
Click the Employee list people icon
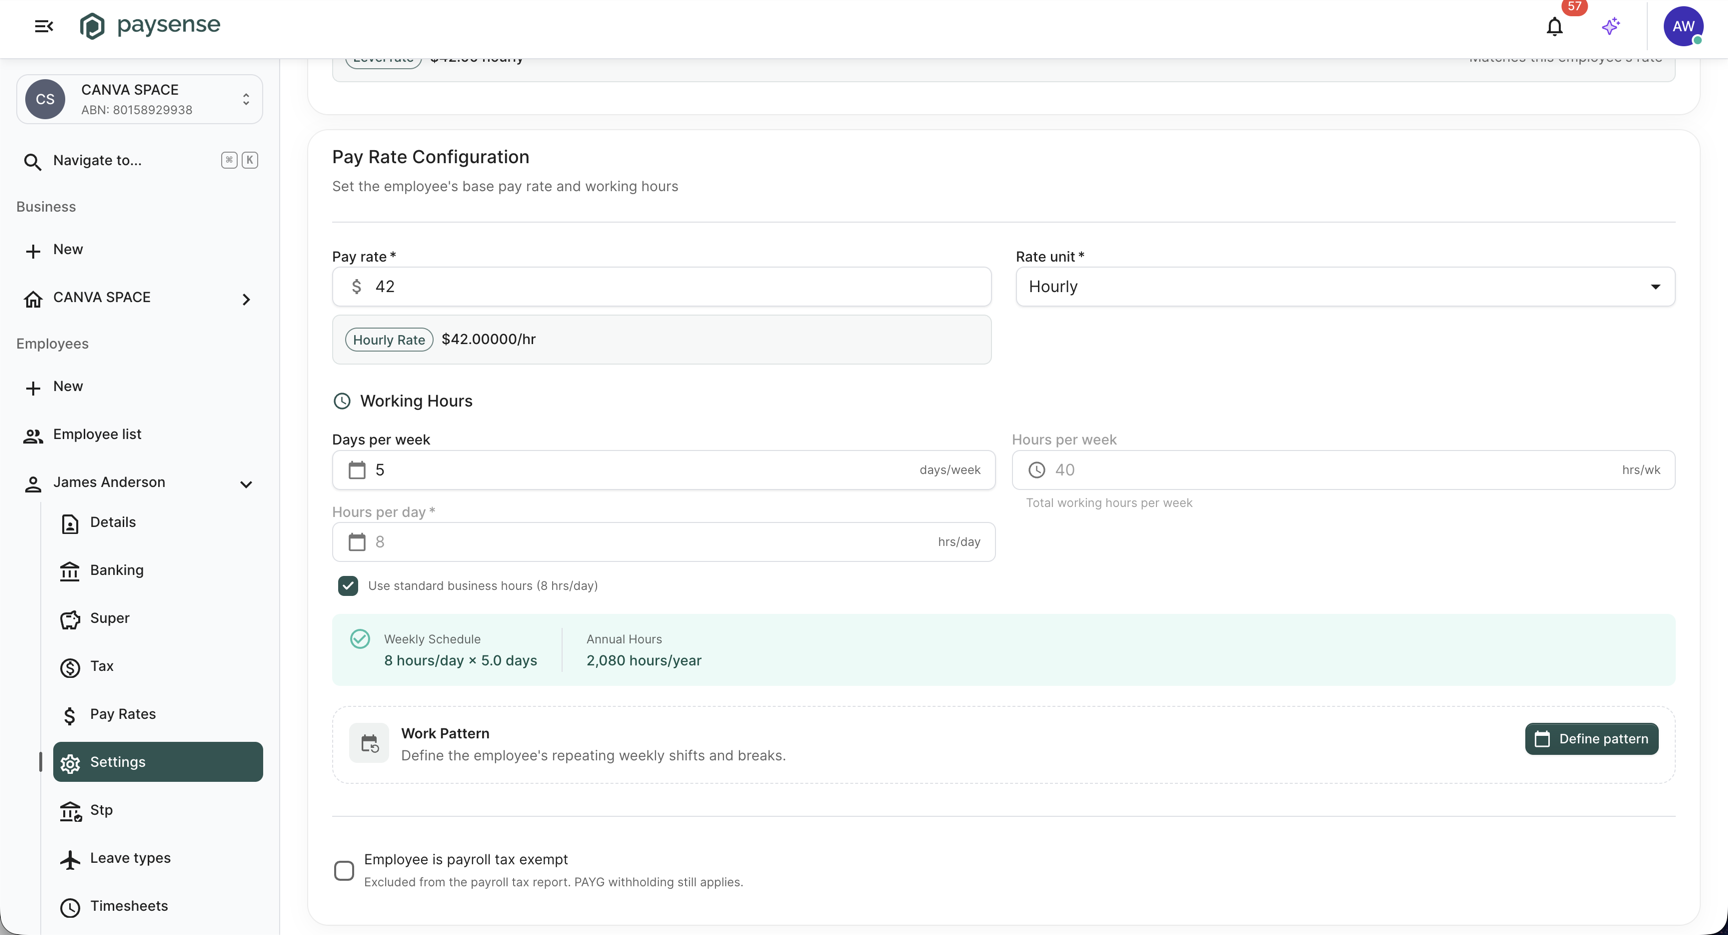(33, 436)
